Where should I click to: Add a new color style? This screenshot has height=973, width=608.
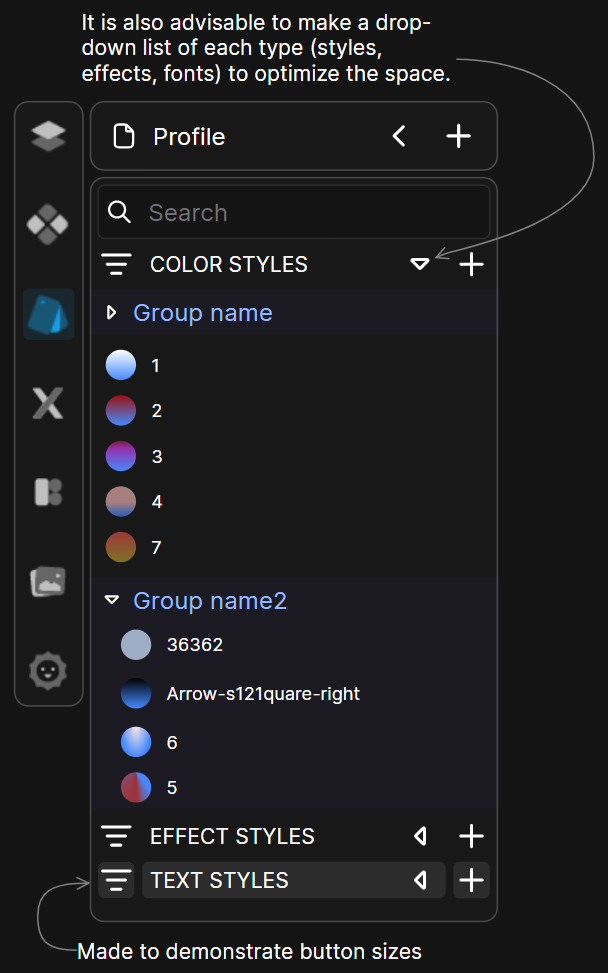point(471,265)
